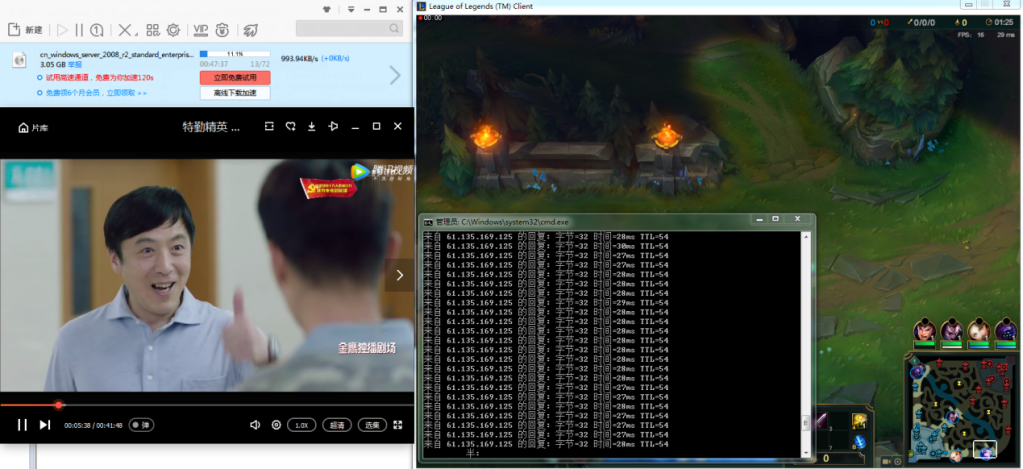Select the third teammate champion portrait
The image size is (1023, 469).
point(978,329)
